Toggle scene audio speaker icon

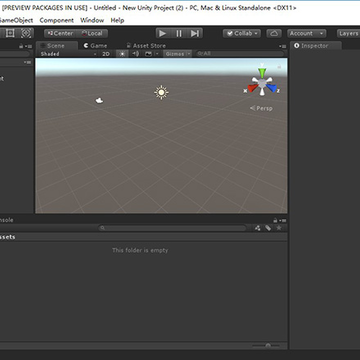point(135,54)
